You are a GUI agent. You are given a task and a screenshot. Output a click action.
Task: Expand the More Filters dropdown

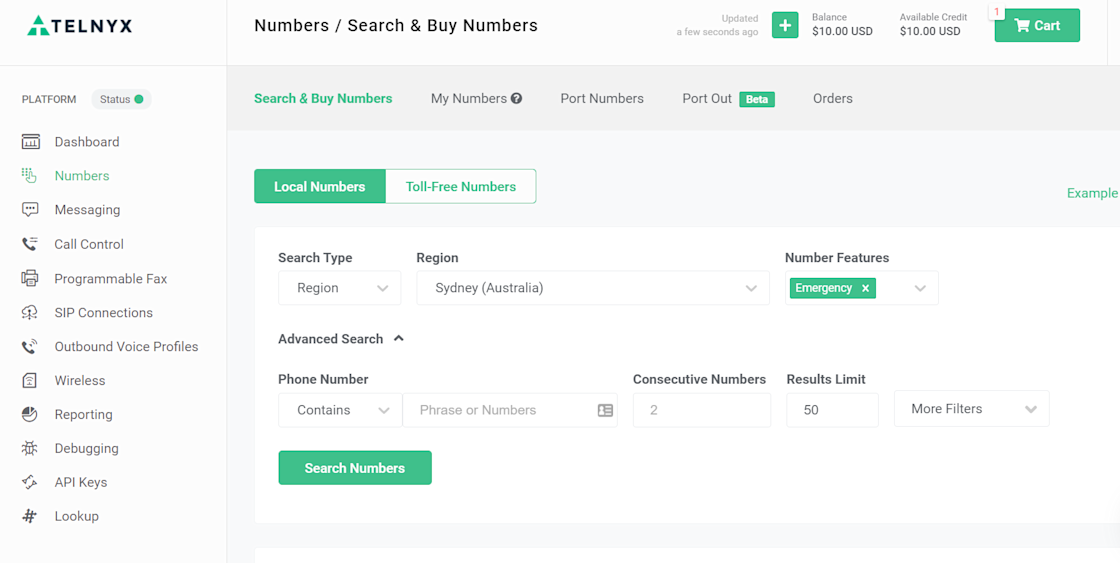pyautogui.click(x=971, y=409)
